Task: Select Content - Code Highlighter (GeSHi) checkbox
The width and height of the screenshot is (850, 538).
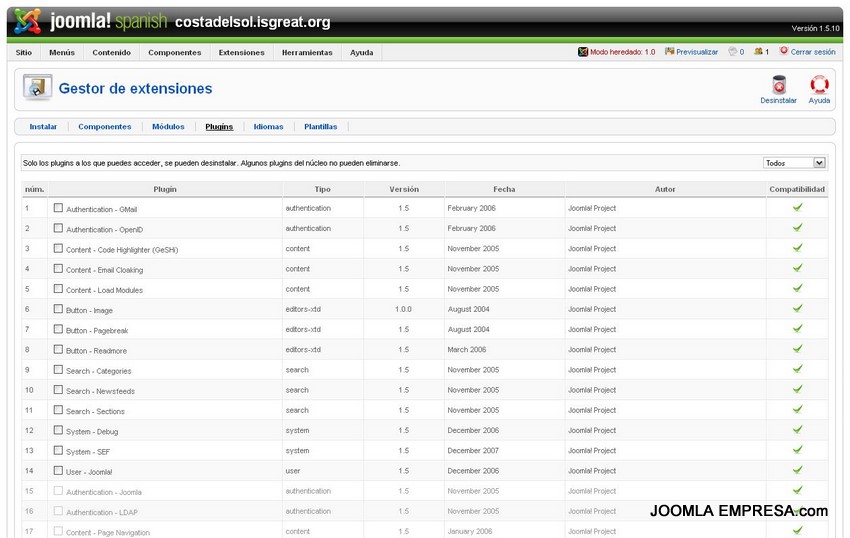Action: (x=59, y=248)
